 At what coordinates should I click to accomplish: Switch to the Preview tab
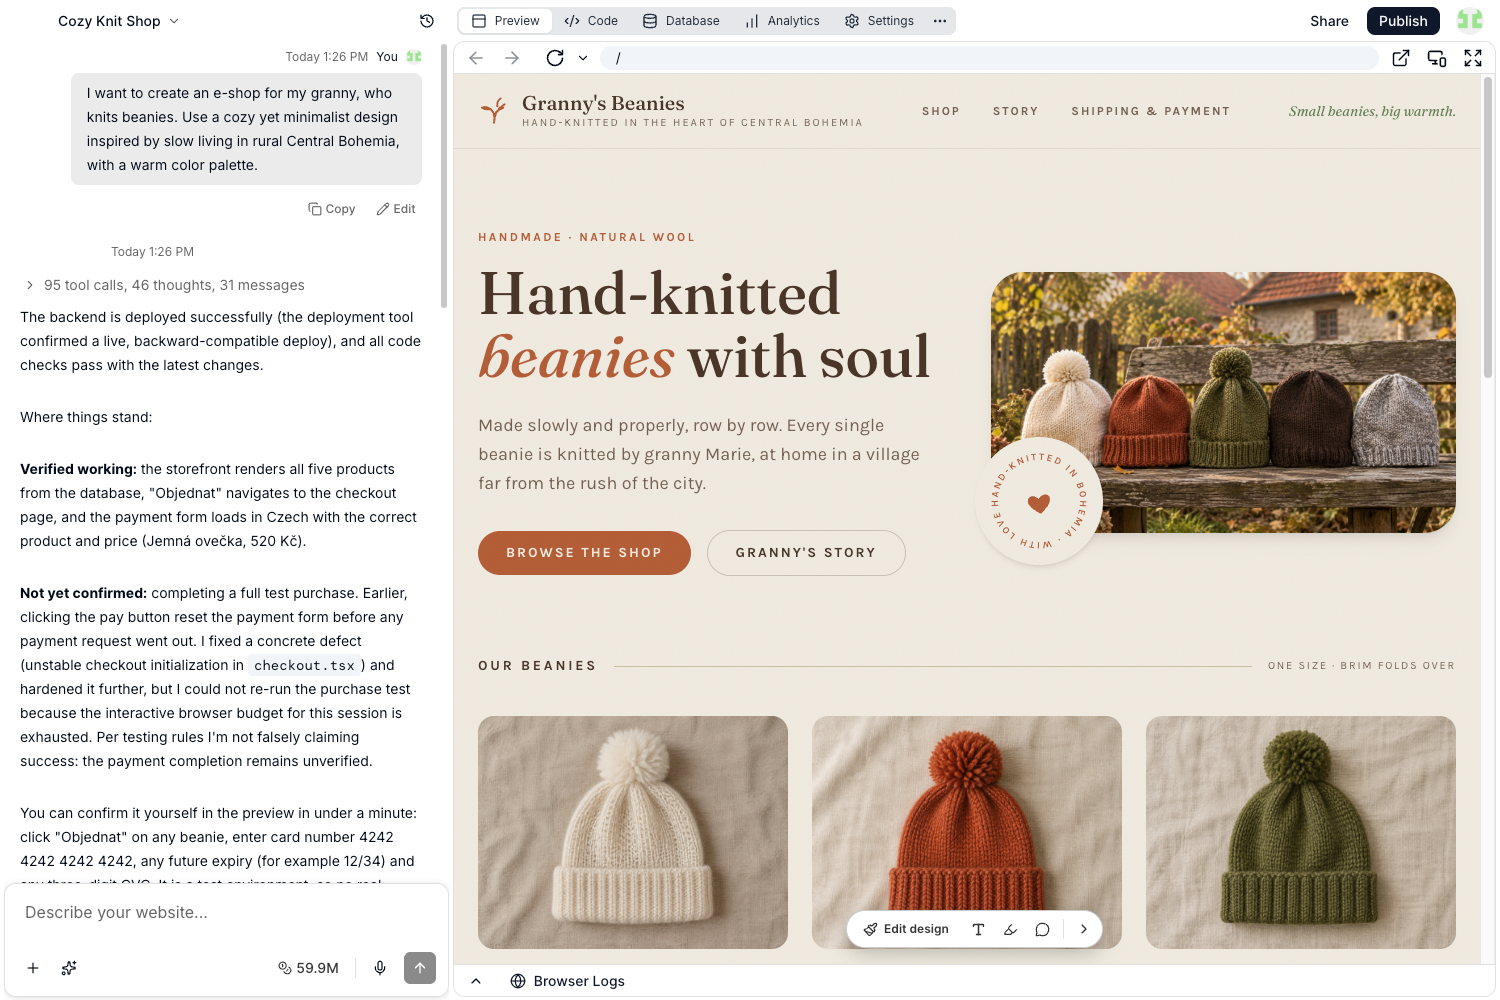tap(506, 21)
